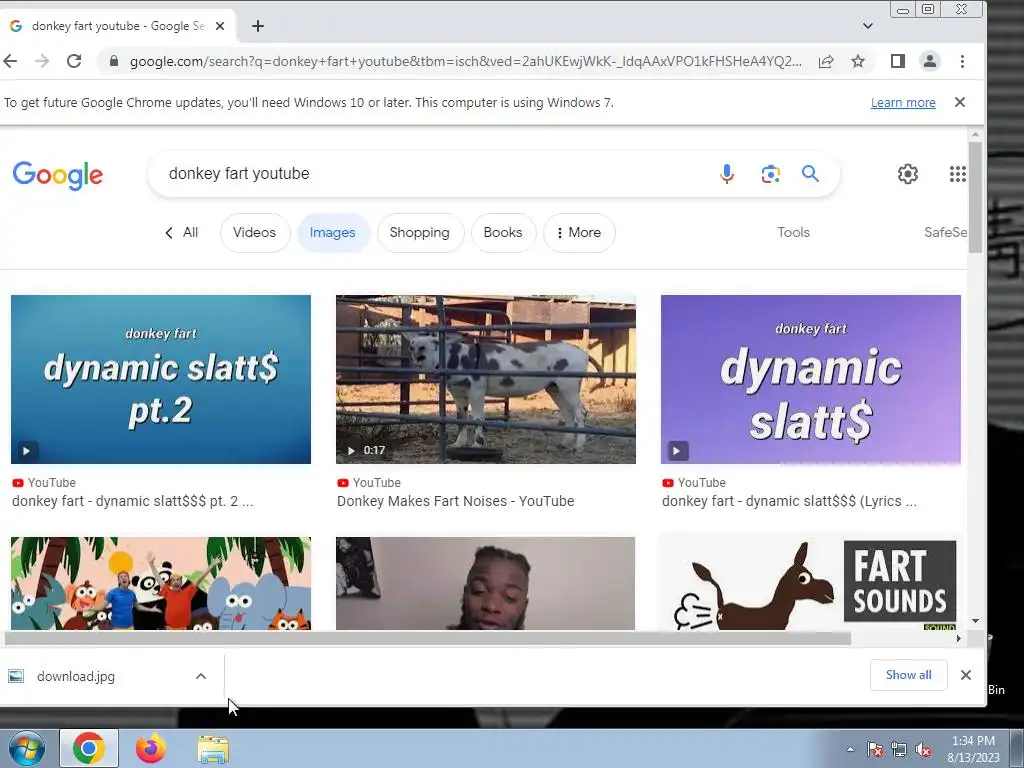Open Google quick settings gear
Screen dimensions: 1024x768
coord(907,174)
